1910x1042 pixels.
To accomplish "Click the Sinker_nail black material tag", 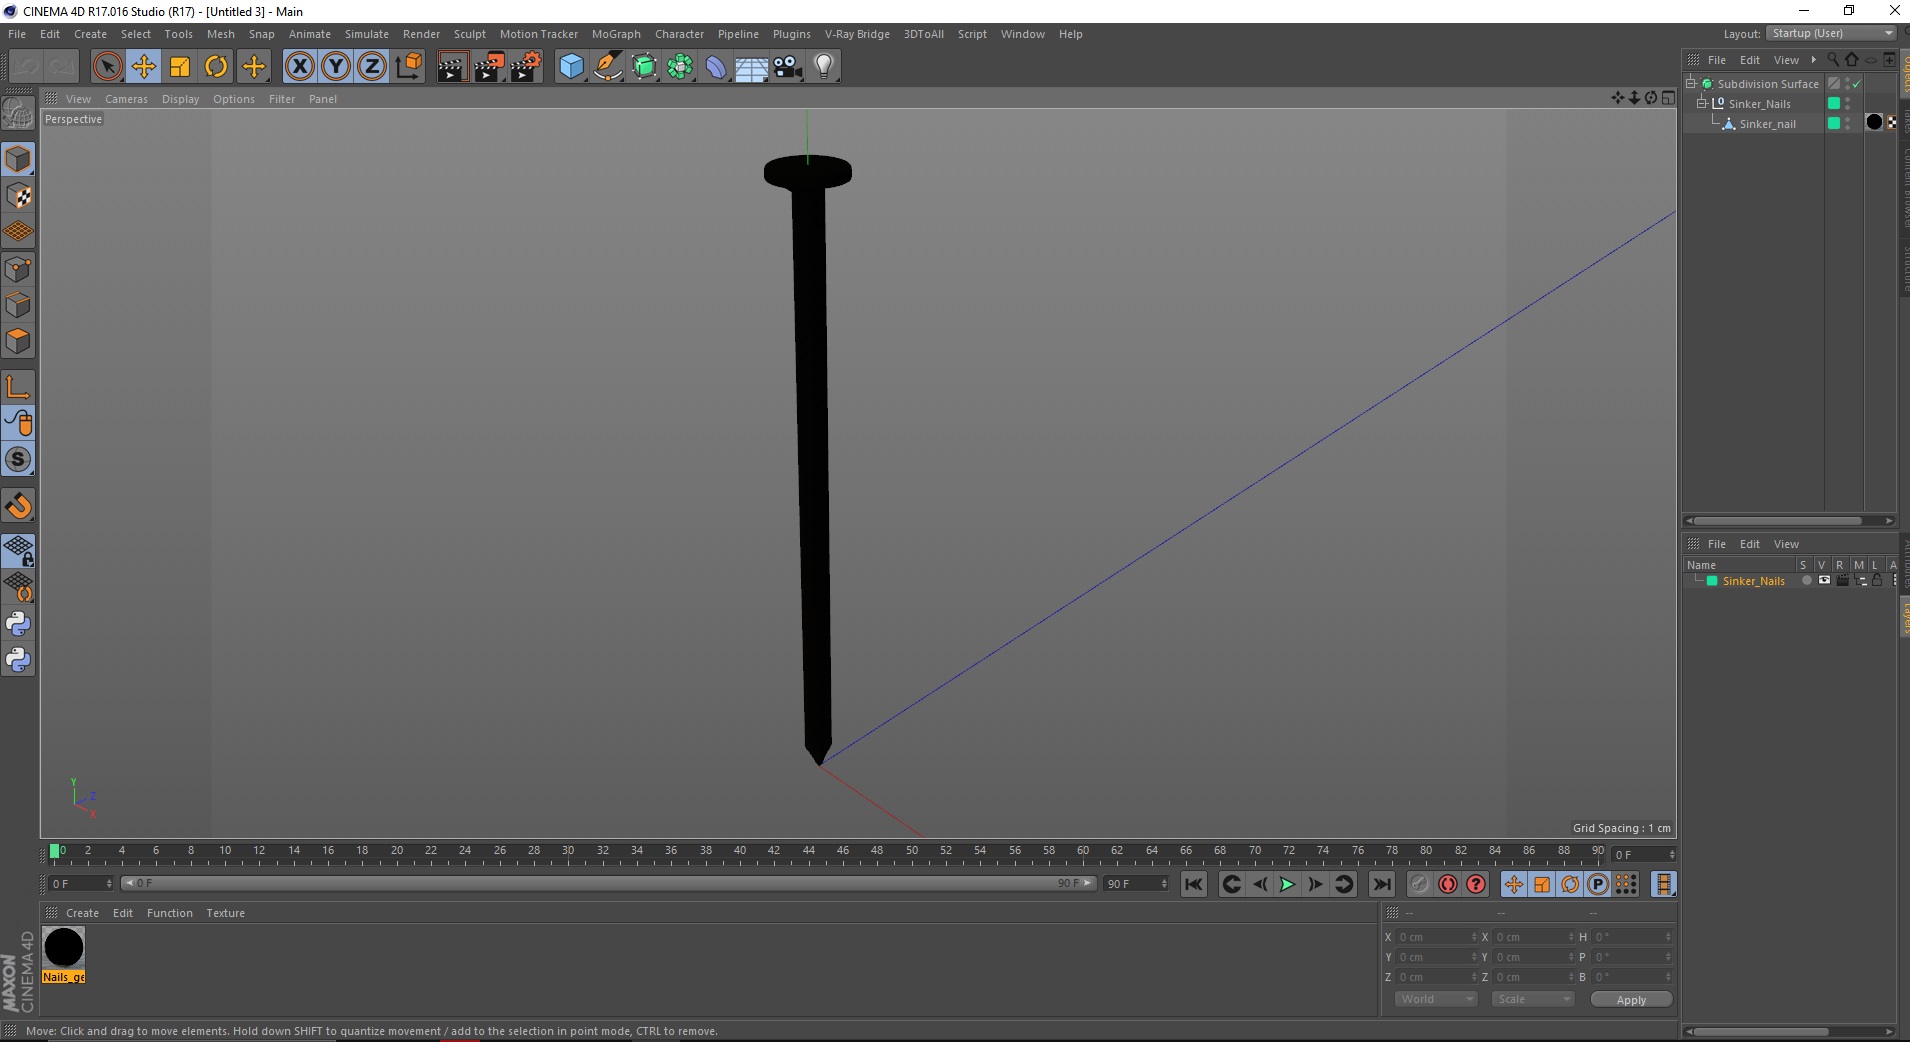I will tap(1874, 122).
